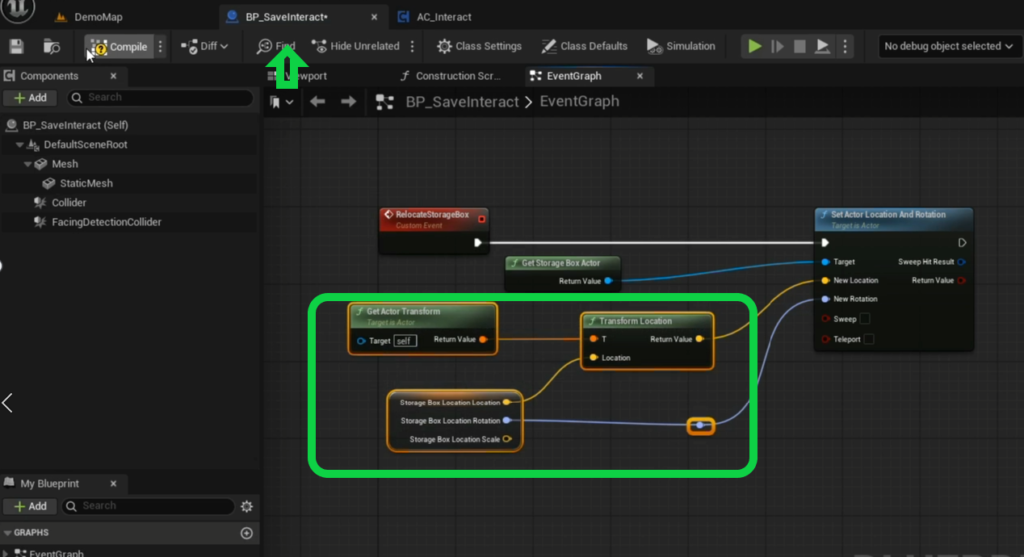
Task: Navigate forward in graph history
Action: click(x=348, y=102)
